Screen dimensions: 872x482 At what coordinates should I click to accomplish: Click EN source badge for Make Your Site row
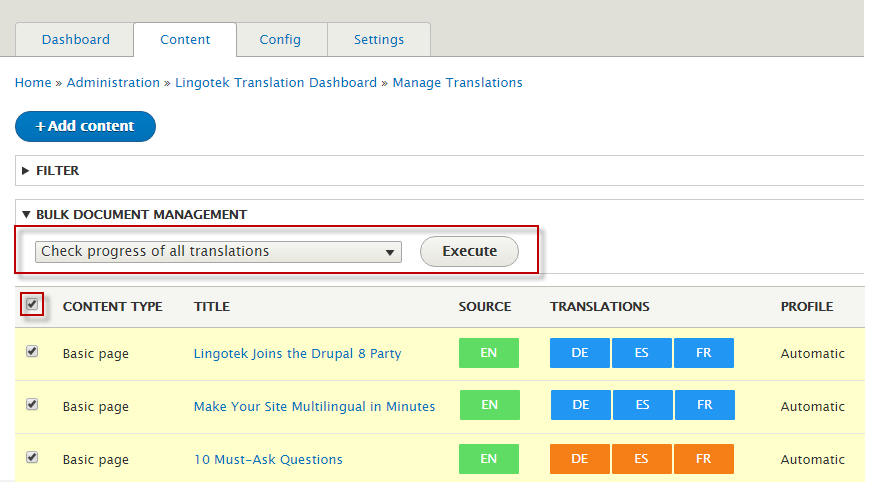[489, 405]
